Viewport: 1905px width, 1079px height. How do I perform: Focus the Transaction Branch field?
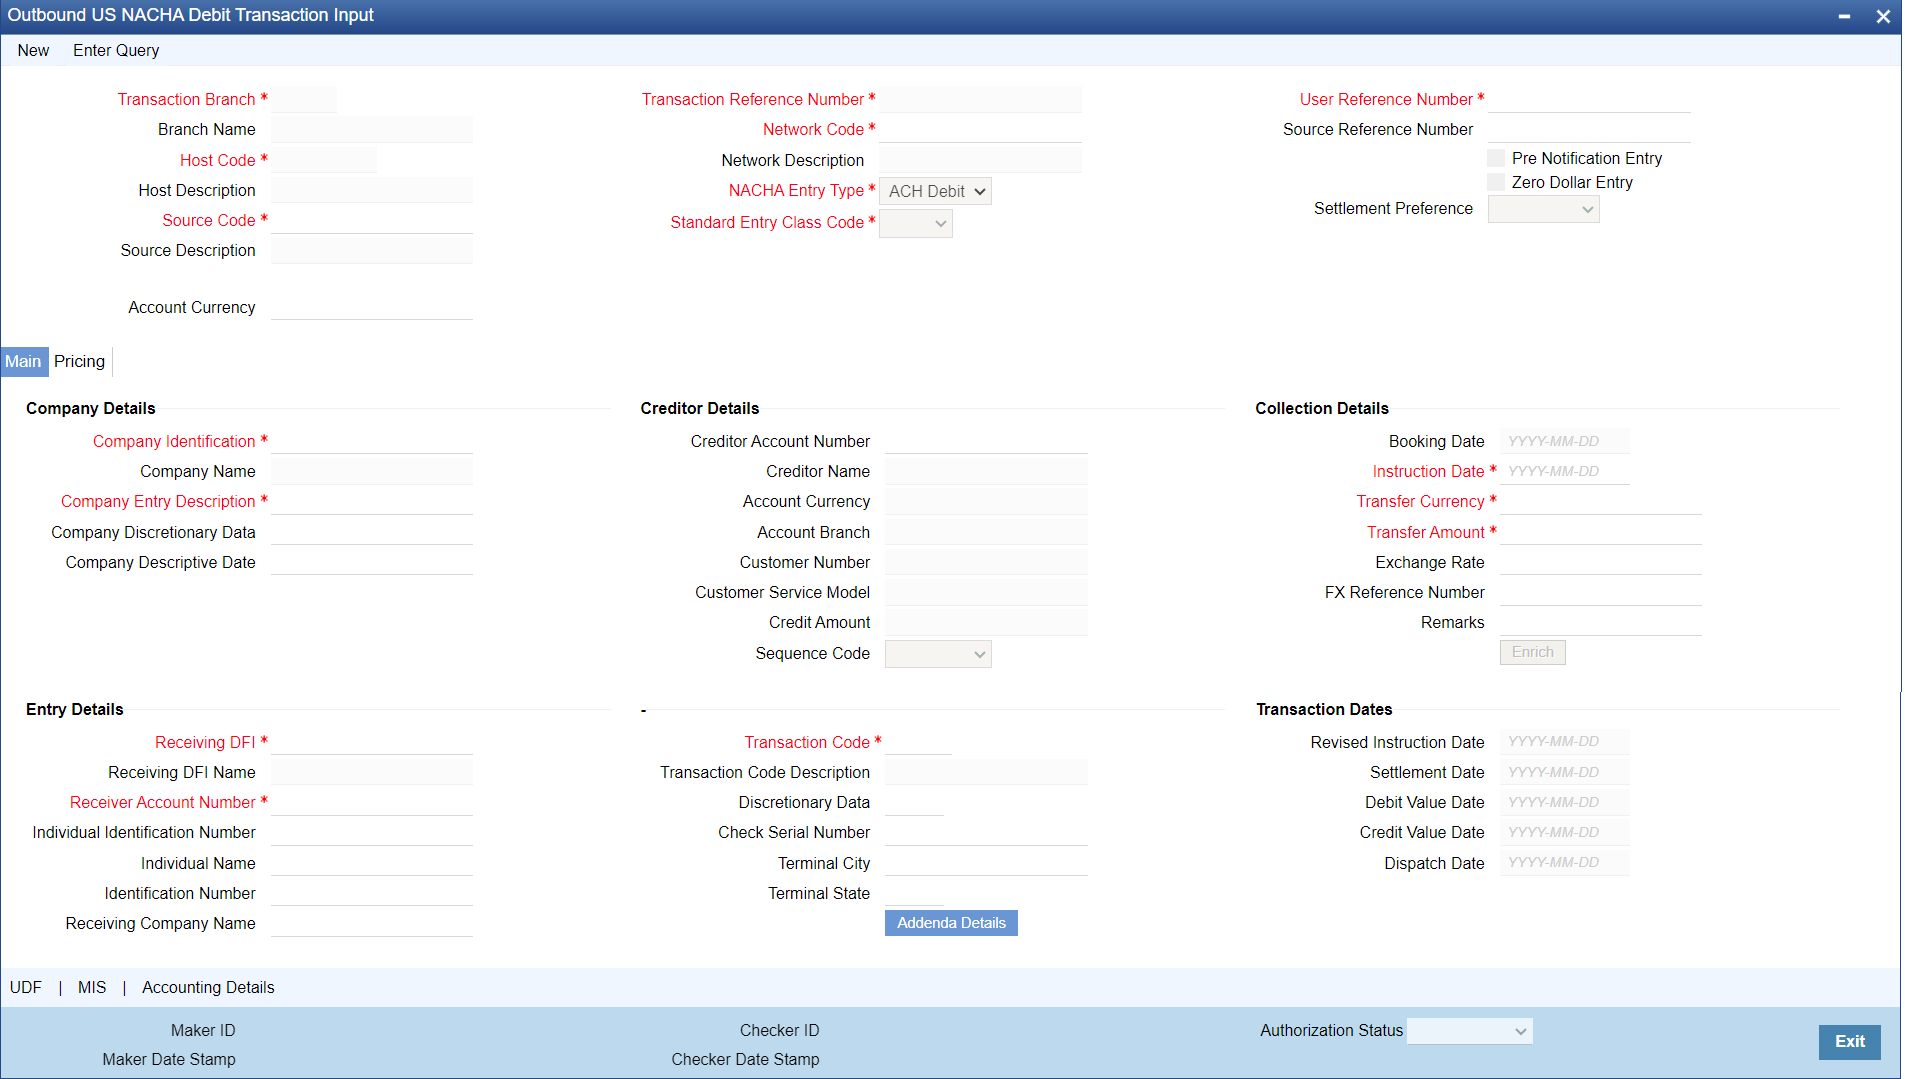point(304,100)
